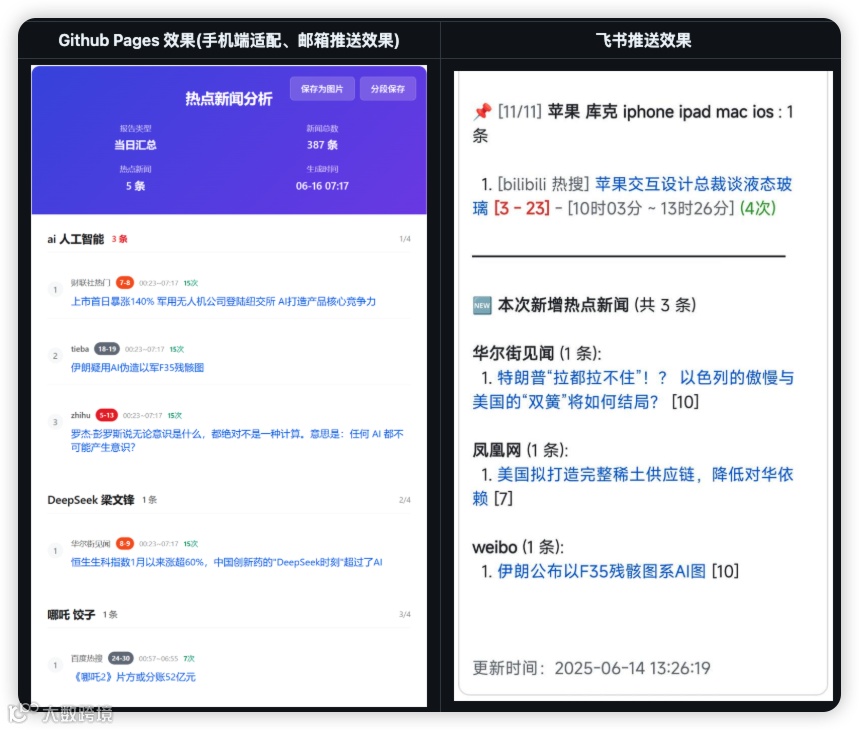The height and width of the screenshot is (730, 859).
Task: Click the 3 条 count beside ai 人工智能
Action: [x=119, y=239]
